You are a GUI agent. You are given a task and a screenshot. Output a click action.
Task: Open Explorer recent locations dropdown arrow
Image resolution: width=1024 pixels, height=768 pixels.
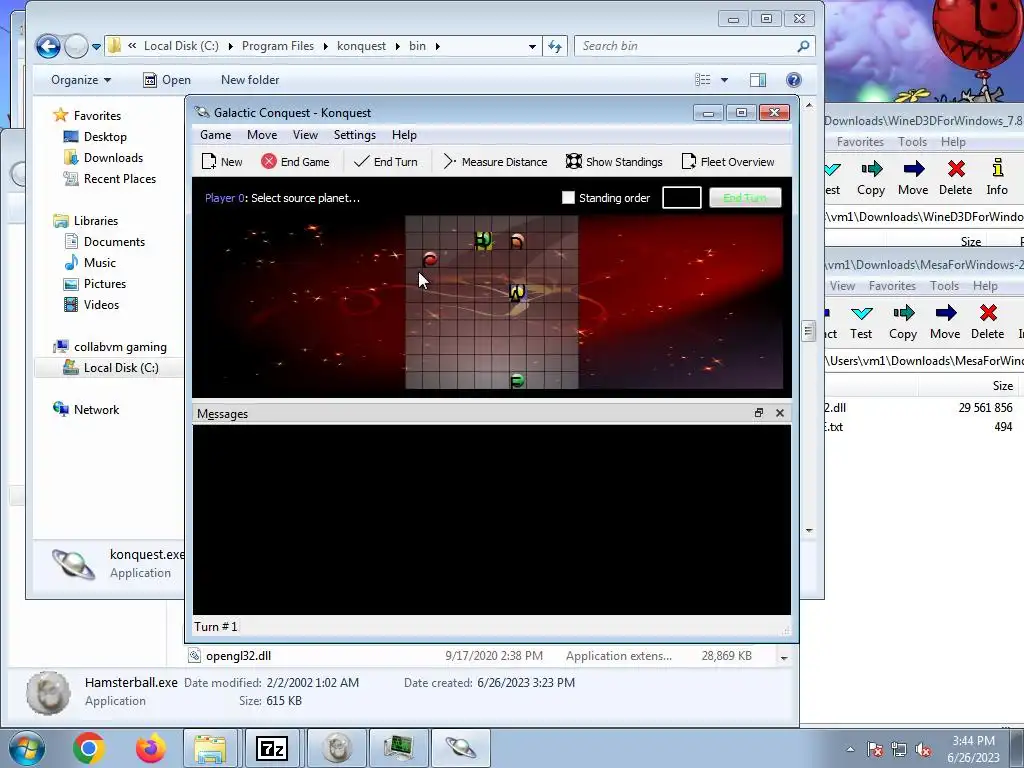(x=97, y=46)
